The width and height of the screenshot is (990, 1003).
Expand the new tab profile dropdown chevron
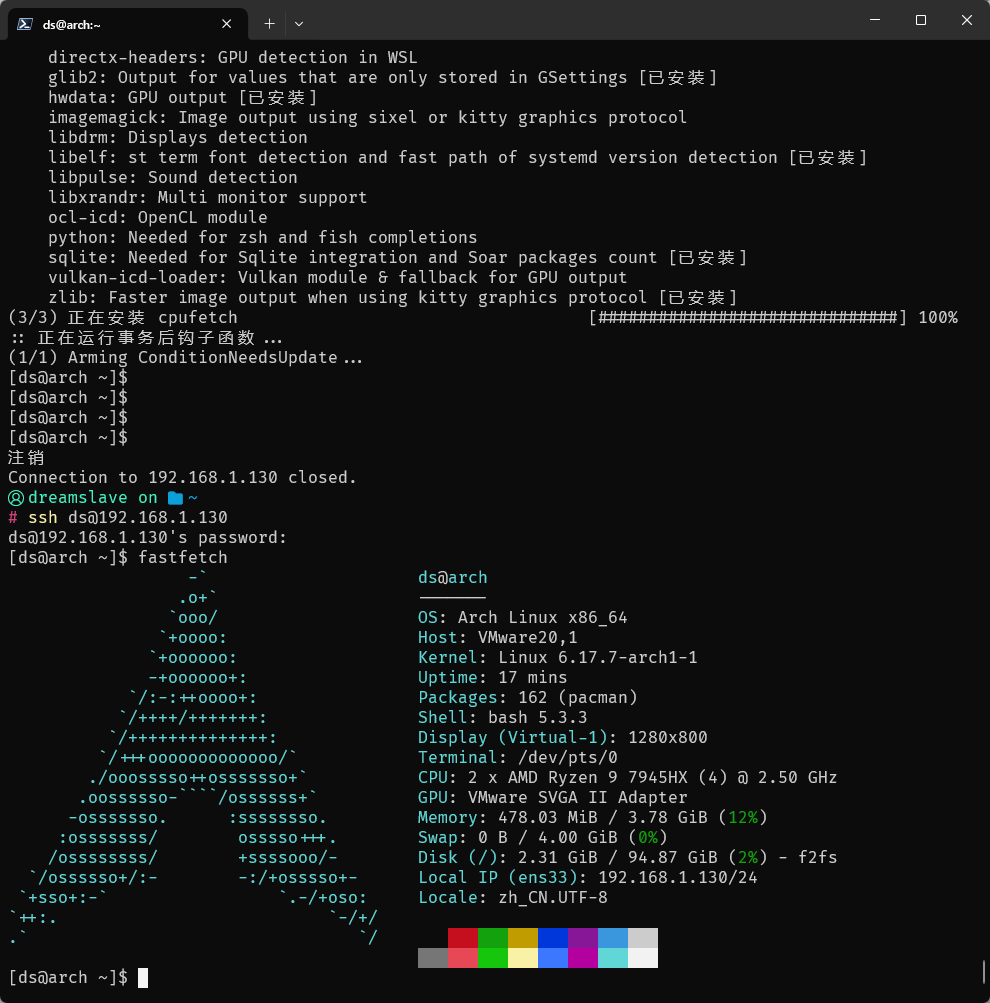(299, 23)
